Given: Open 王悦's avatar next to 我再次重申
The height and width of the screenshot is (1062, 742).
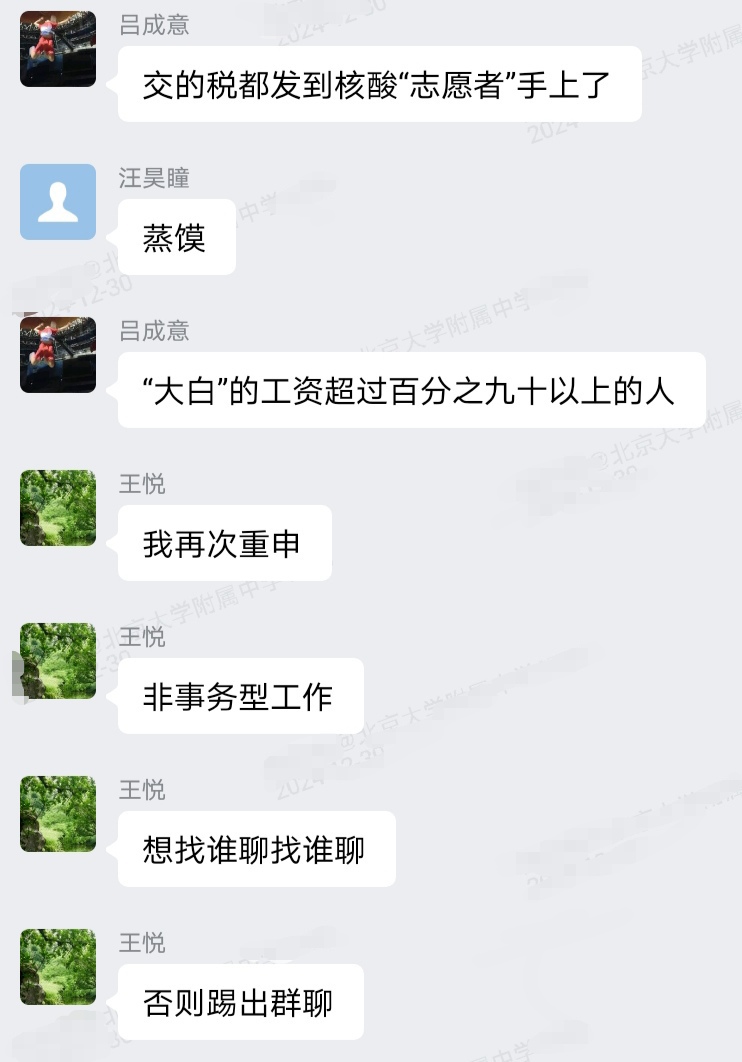Looking at the screenshot, I should coord(58,508).
